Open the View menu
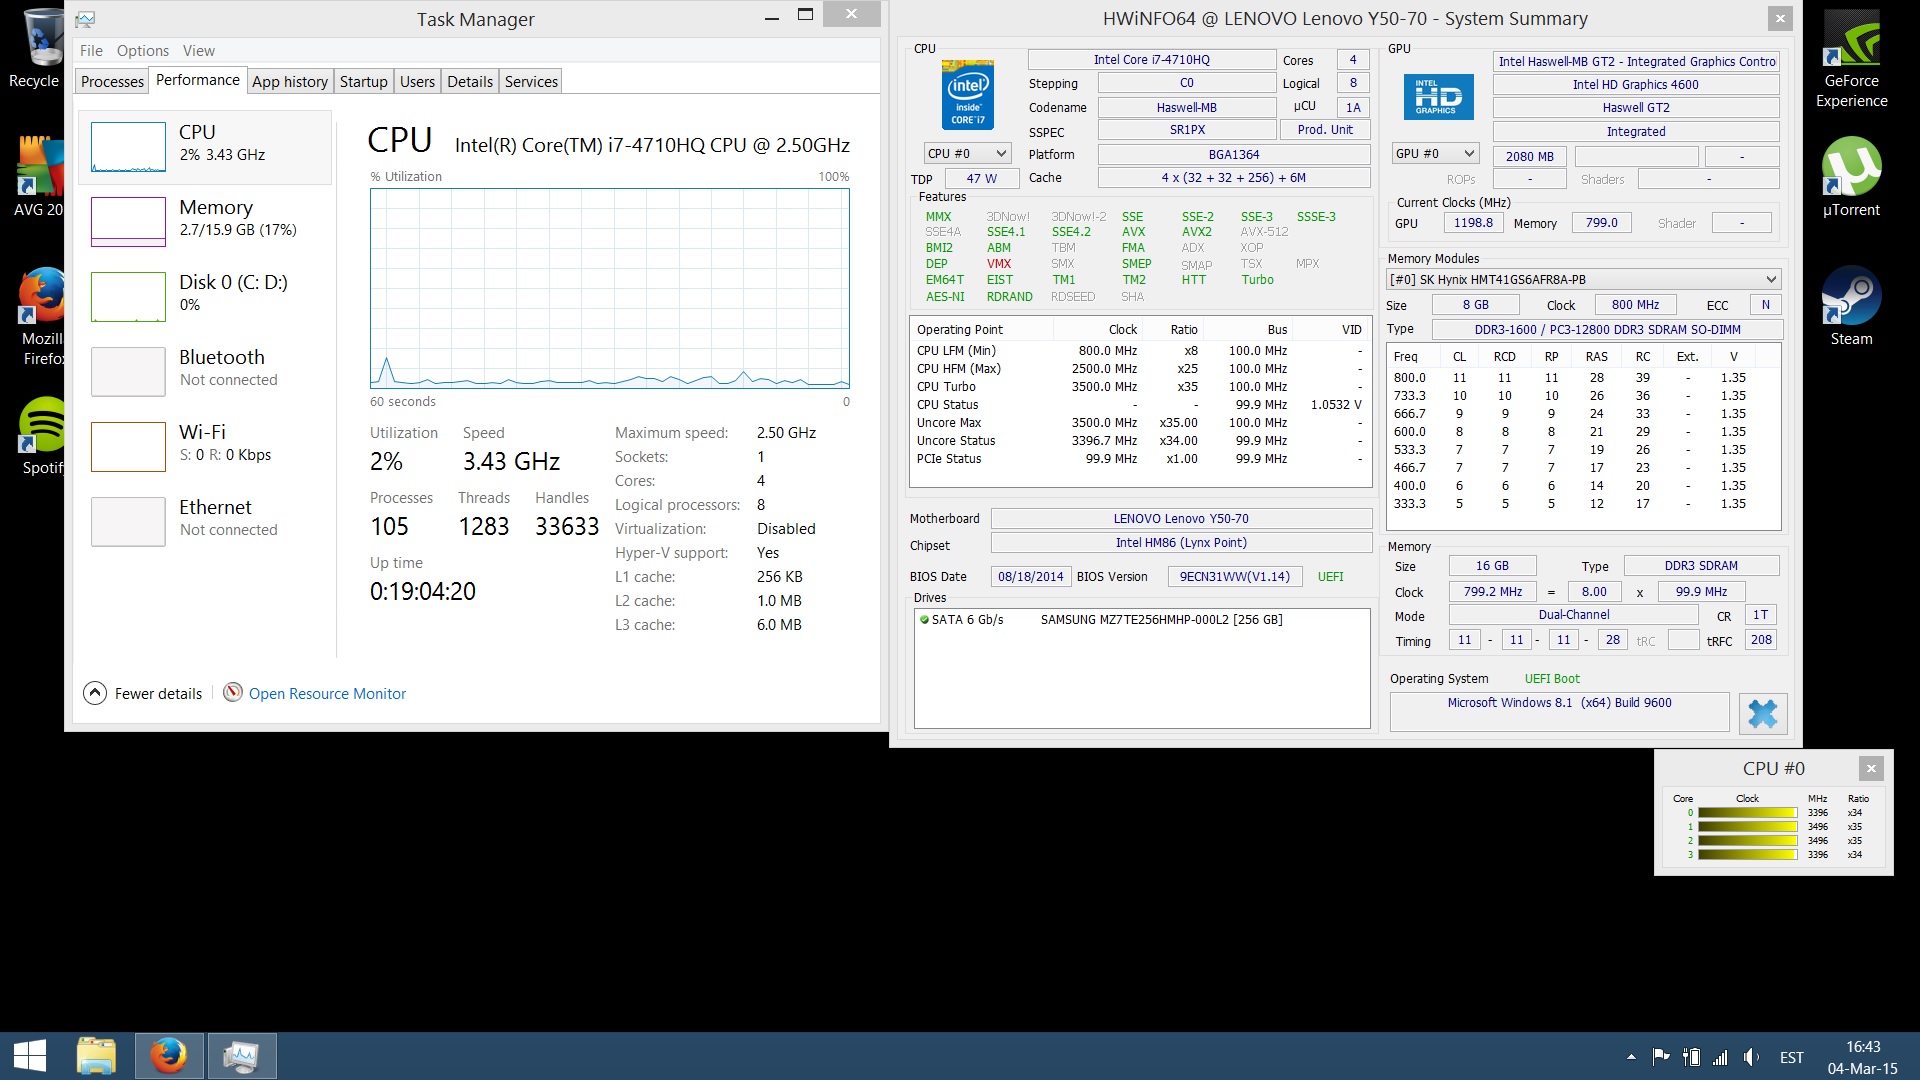Screen dimensions: 1920x1080 (198, 50)
